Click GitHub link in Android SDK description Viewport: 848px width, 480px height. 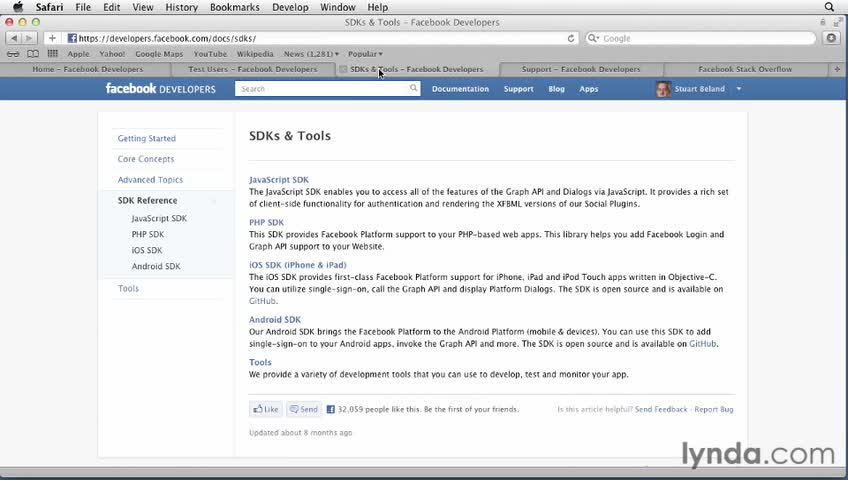703,344
